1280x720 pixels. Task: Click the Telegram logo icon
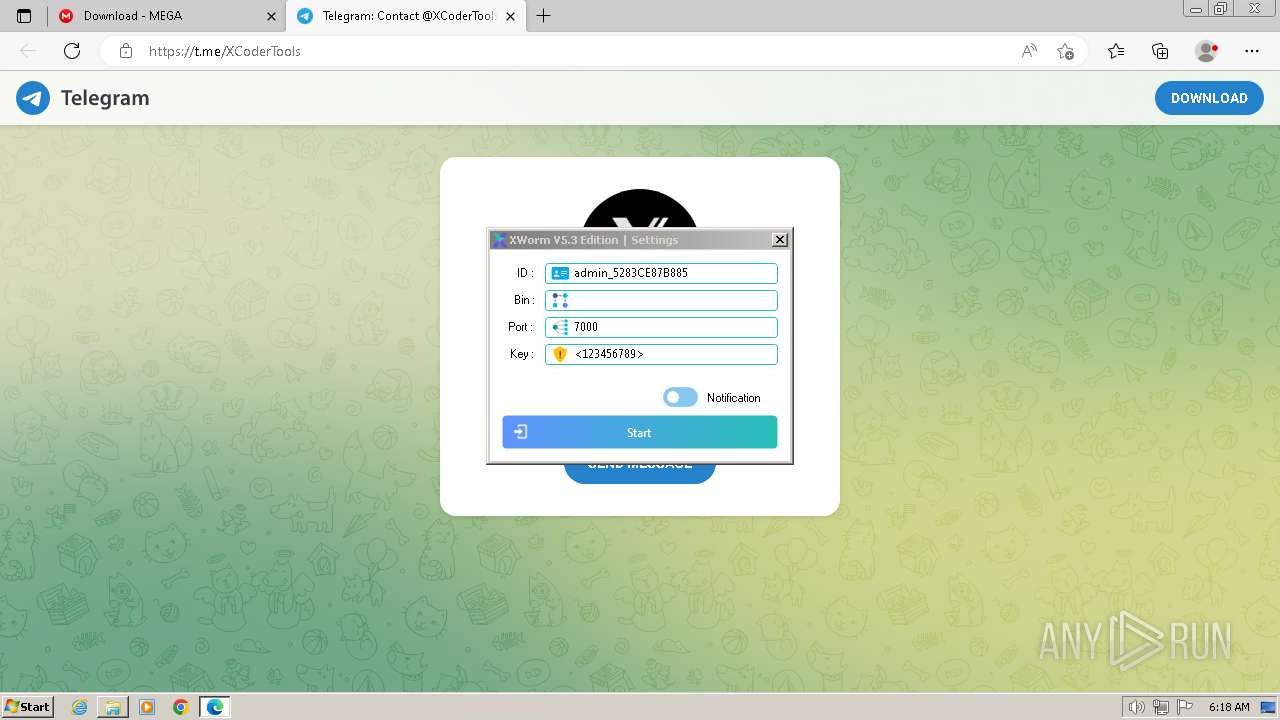[x=33, y=98]
